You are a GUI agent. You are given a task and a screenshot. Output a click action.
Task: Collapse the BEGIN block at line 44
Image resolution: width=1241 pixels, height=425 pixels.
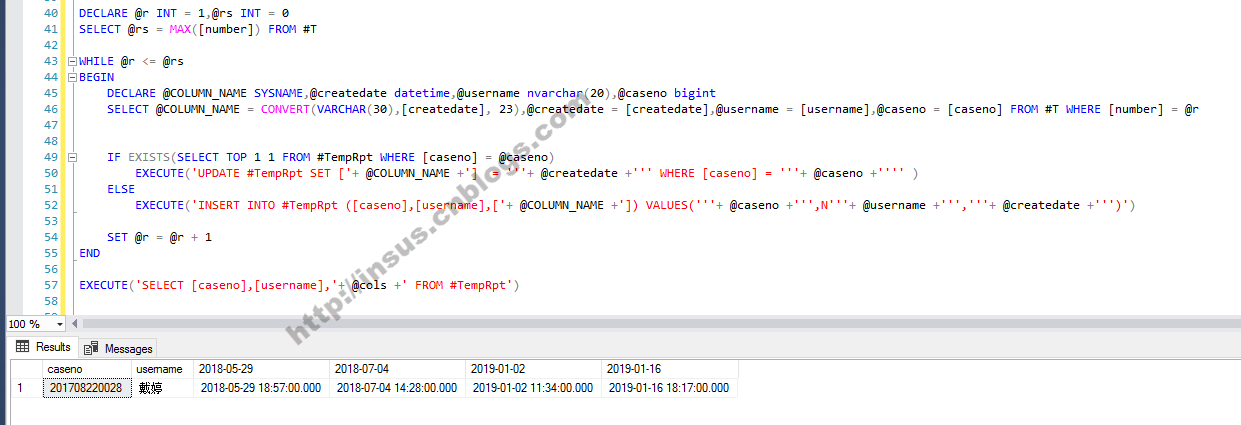pos(71,77)
